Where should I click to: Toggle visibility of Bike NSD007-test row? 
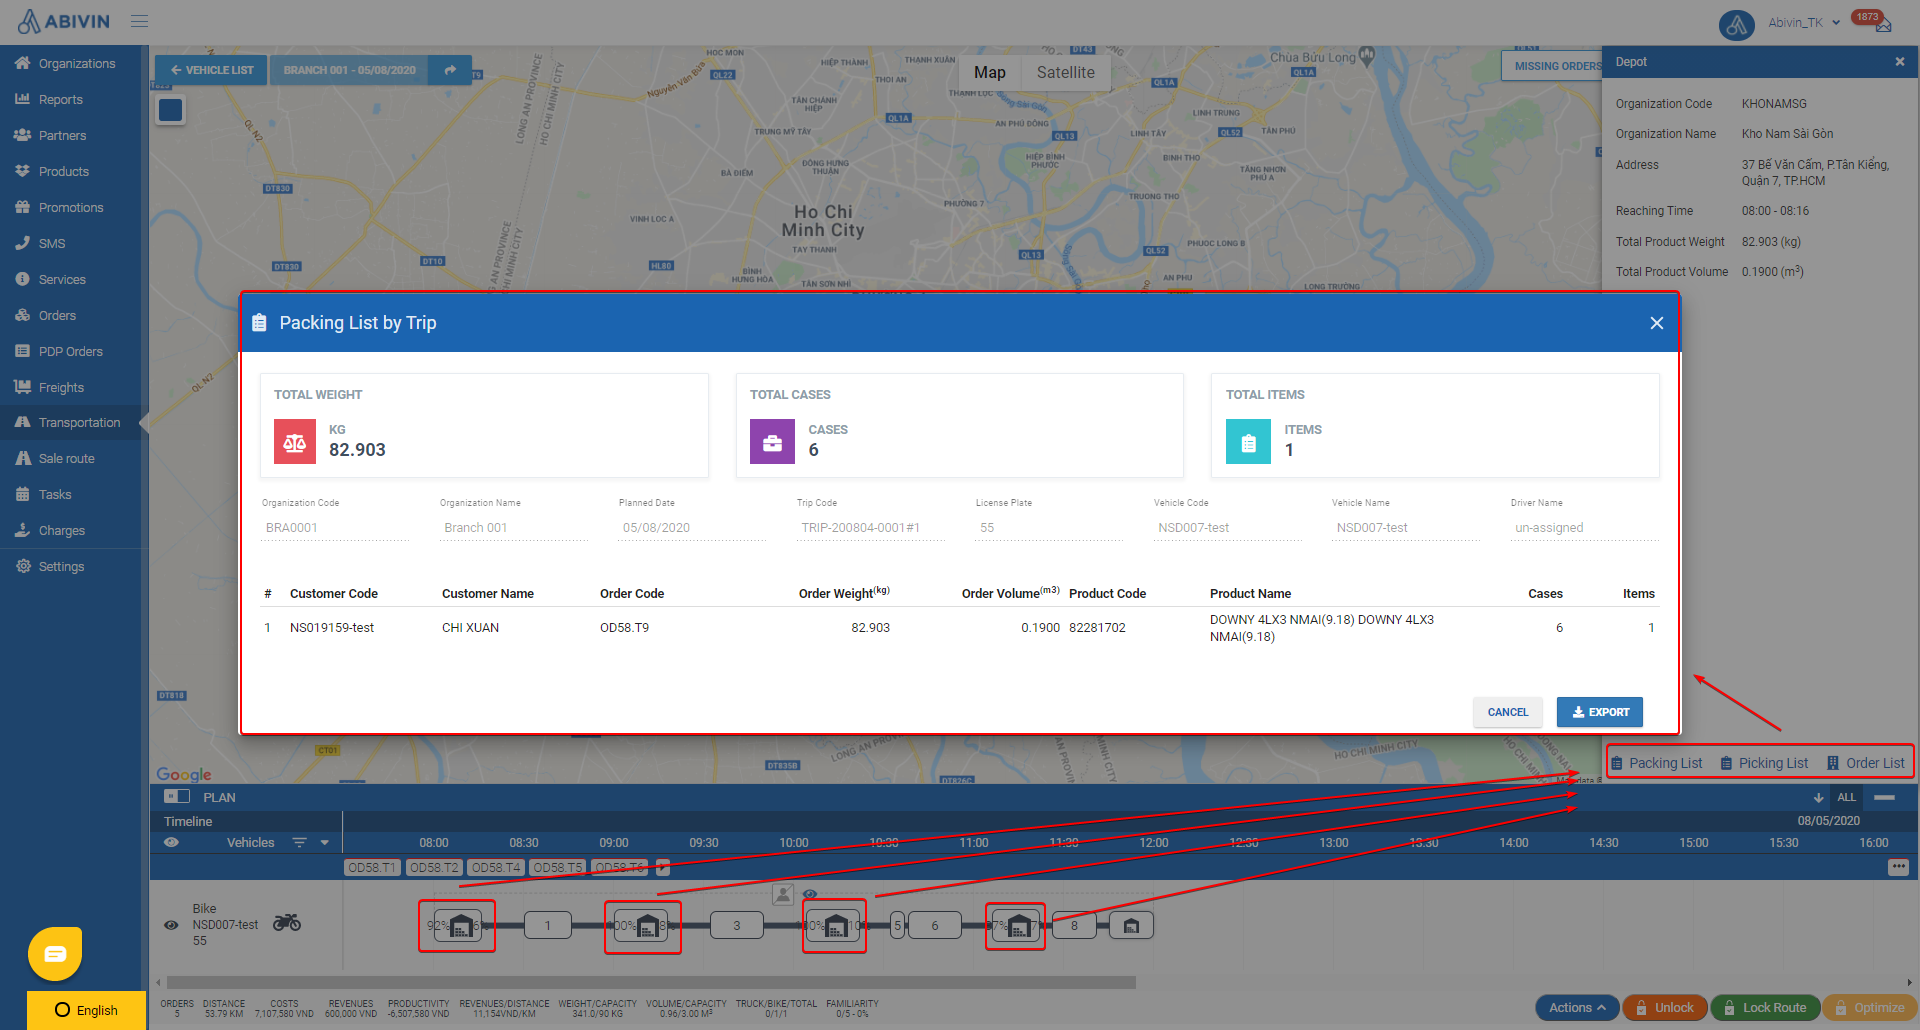[171, 925]
